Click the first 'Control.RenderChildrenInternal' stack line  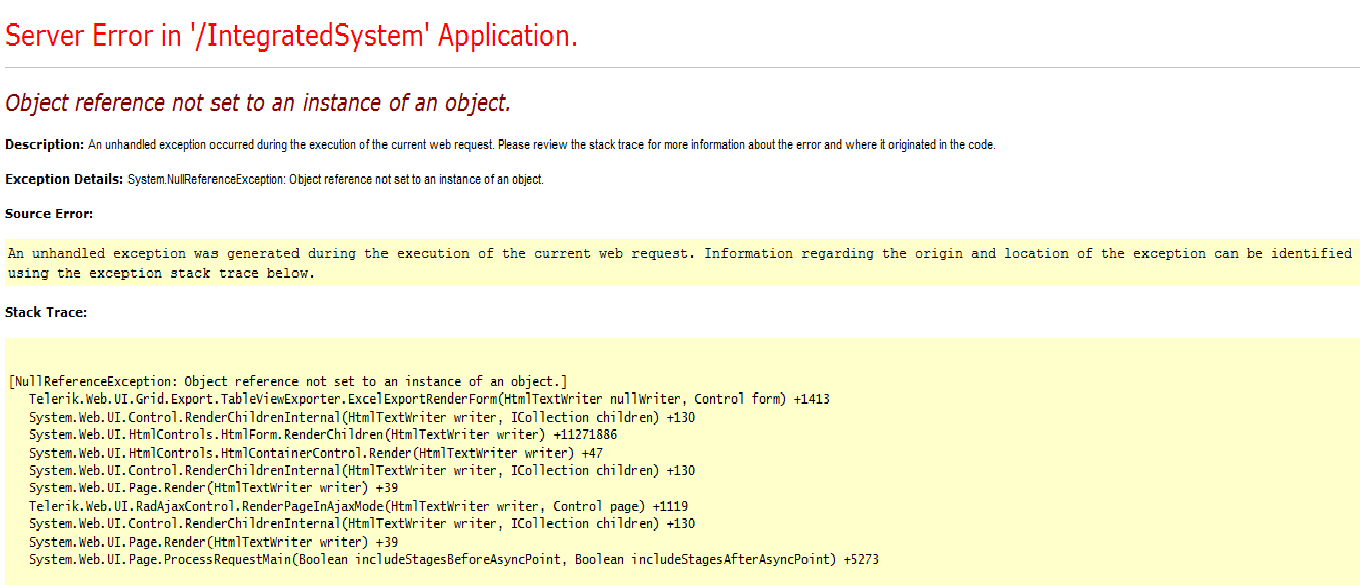(x=362, y=417)
